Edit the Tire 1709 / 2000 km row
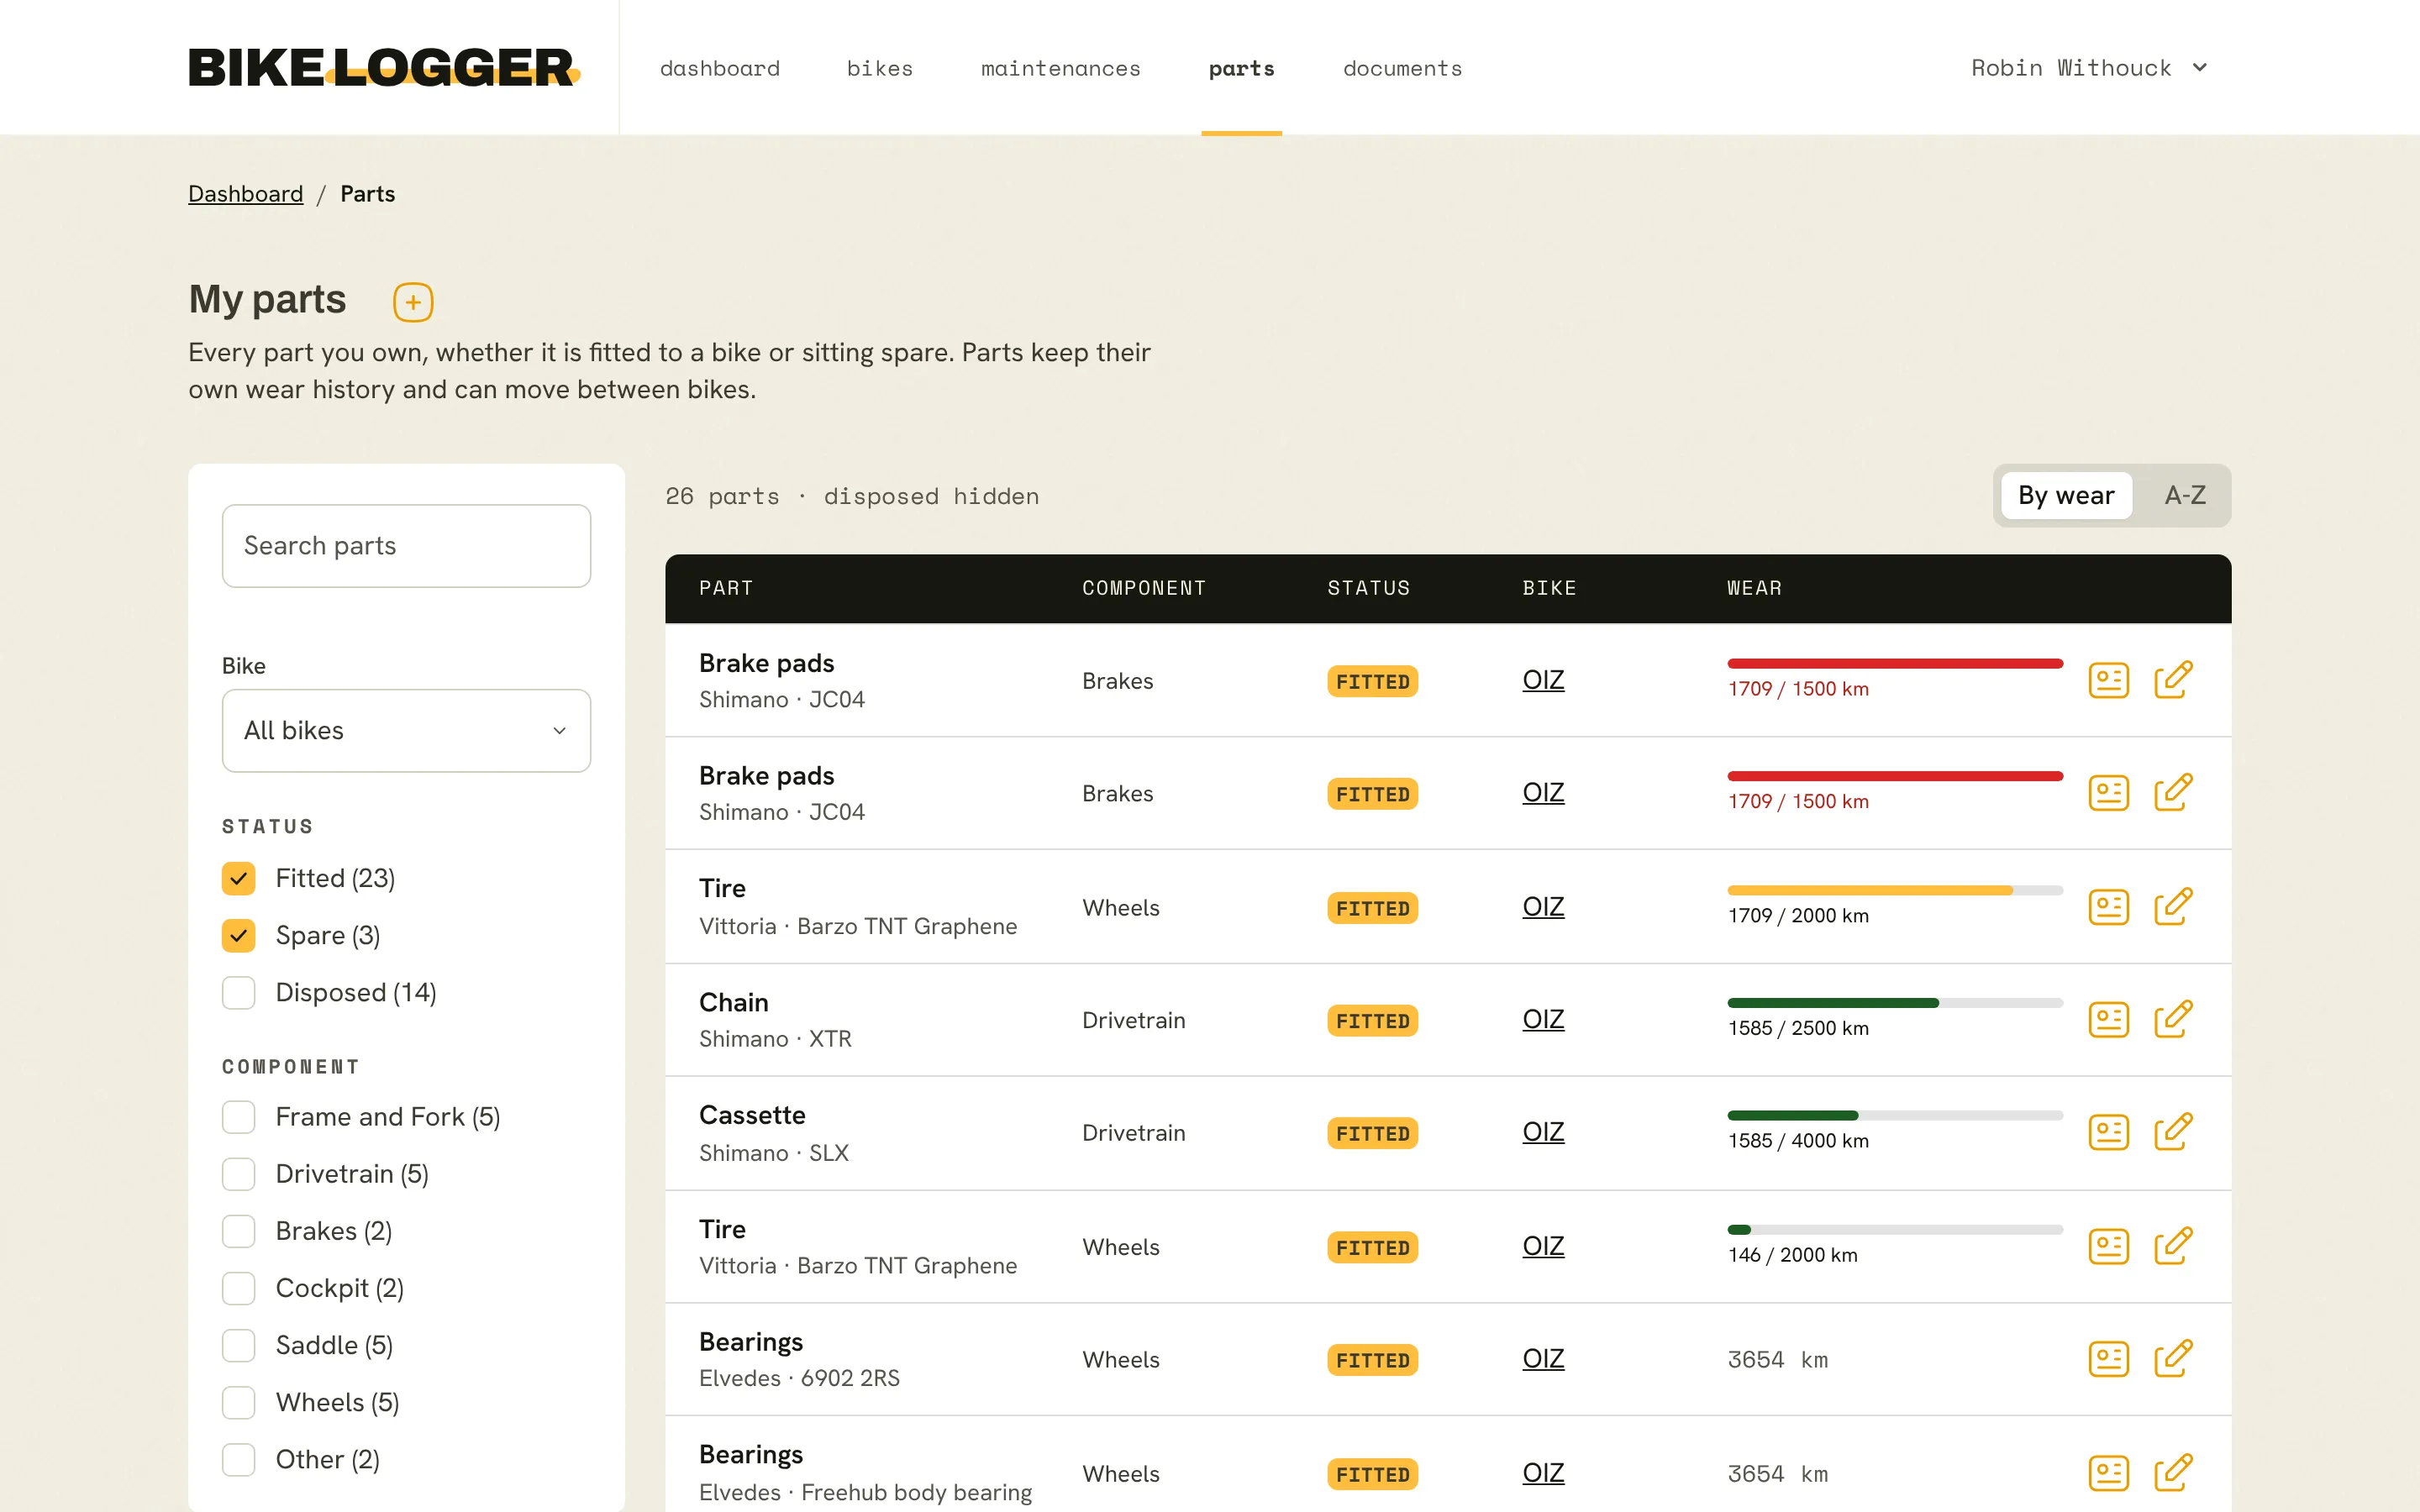The width and height of the screenshot is (2420, 1512). pyautogui.click(x=2173, y=907)
